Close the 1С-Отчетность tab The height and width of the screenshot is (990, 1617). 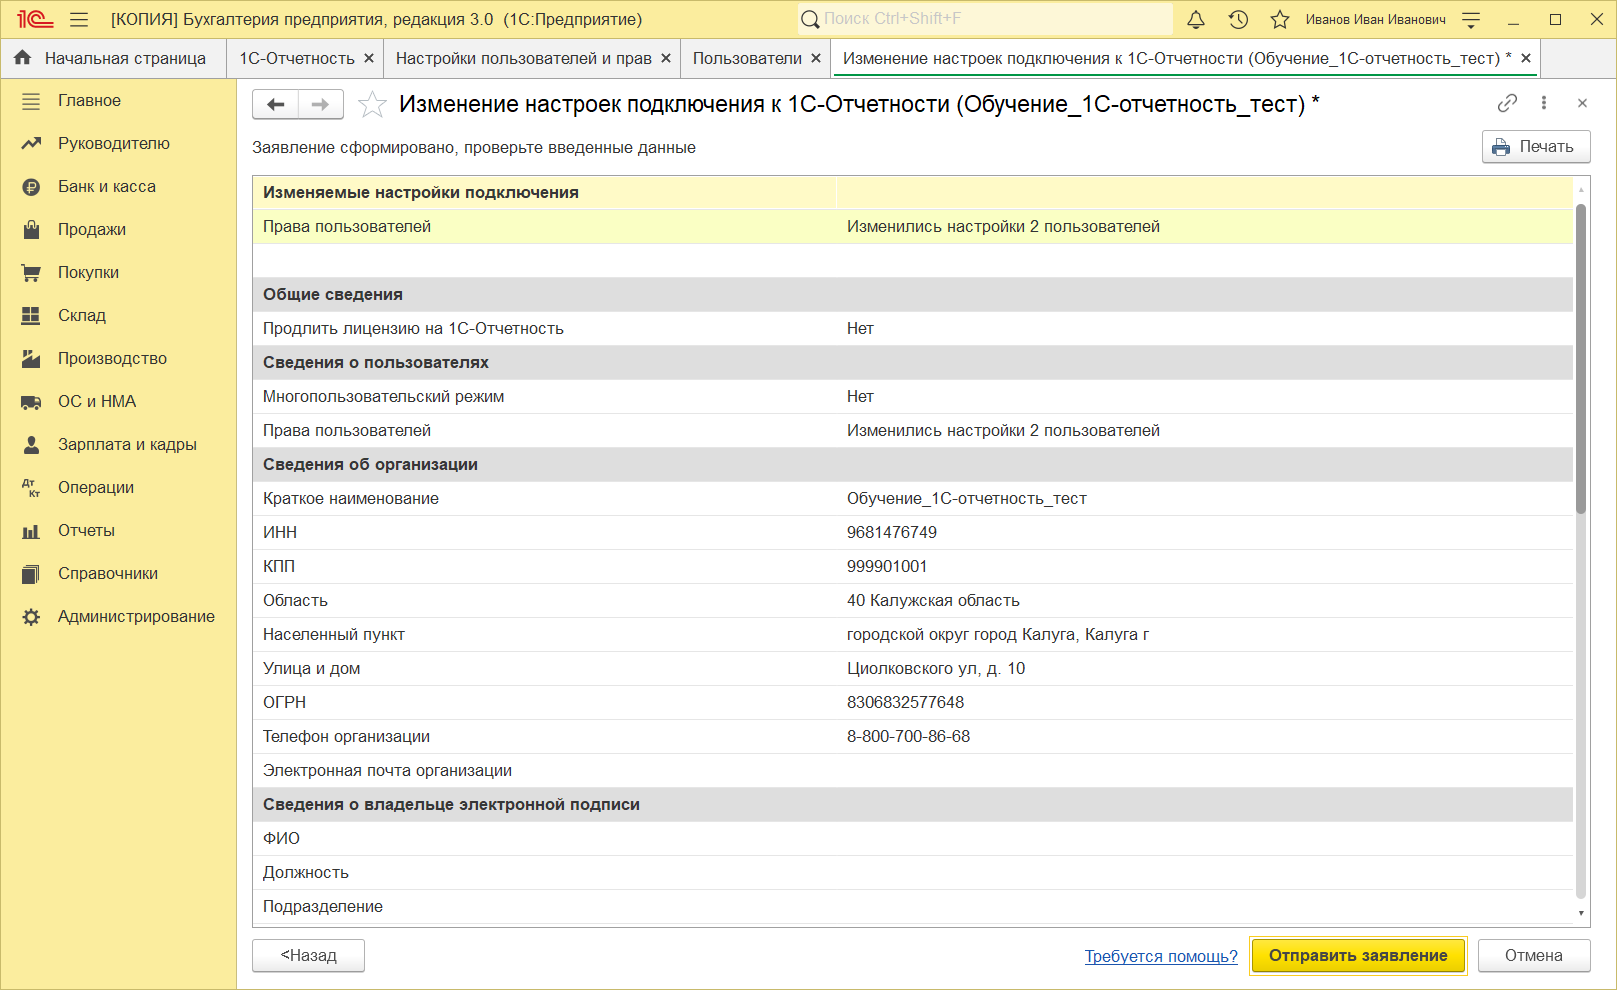pos(369,59)
